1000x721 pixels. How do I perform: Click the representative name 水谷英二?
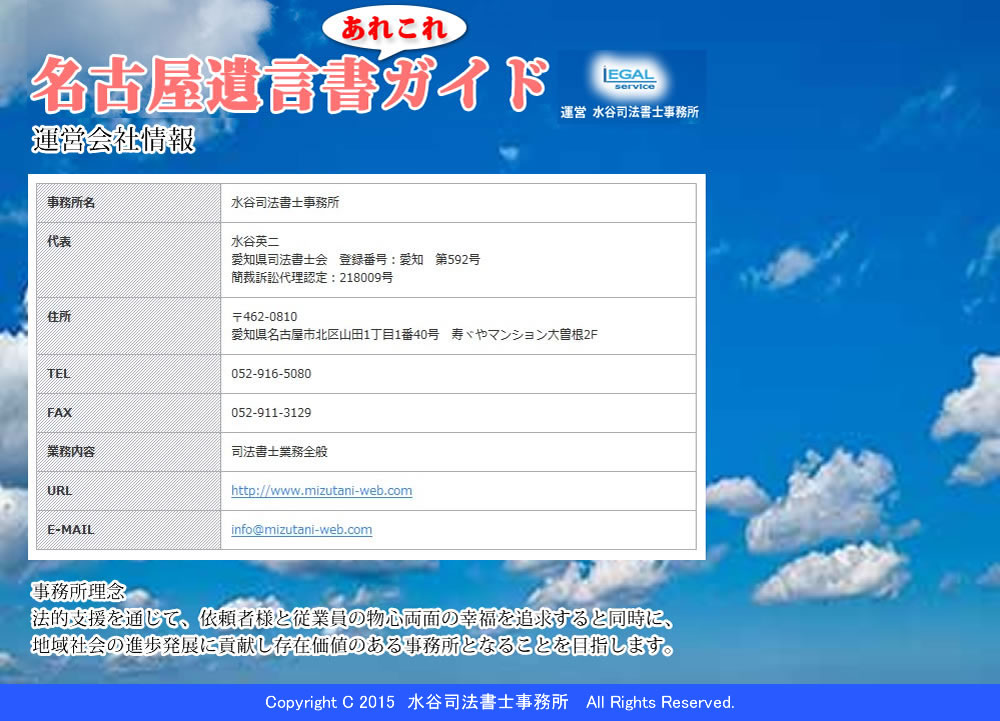coord(255,242)
